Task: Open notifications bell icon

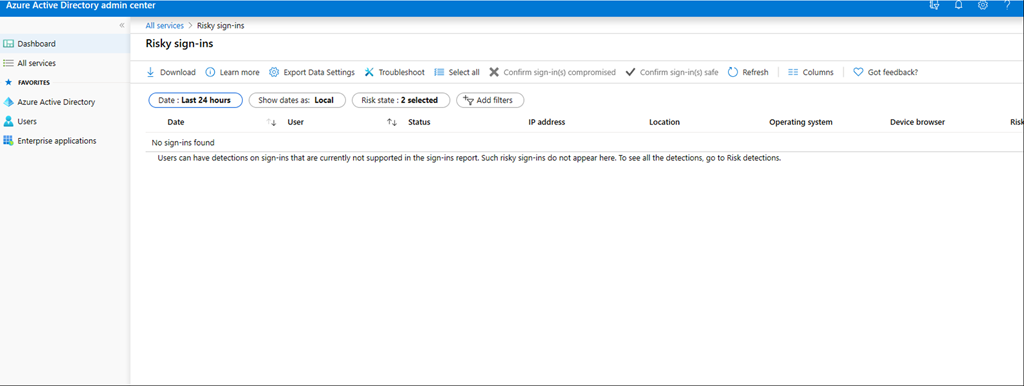Action: point(959,5)
